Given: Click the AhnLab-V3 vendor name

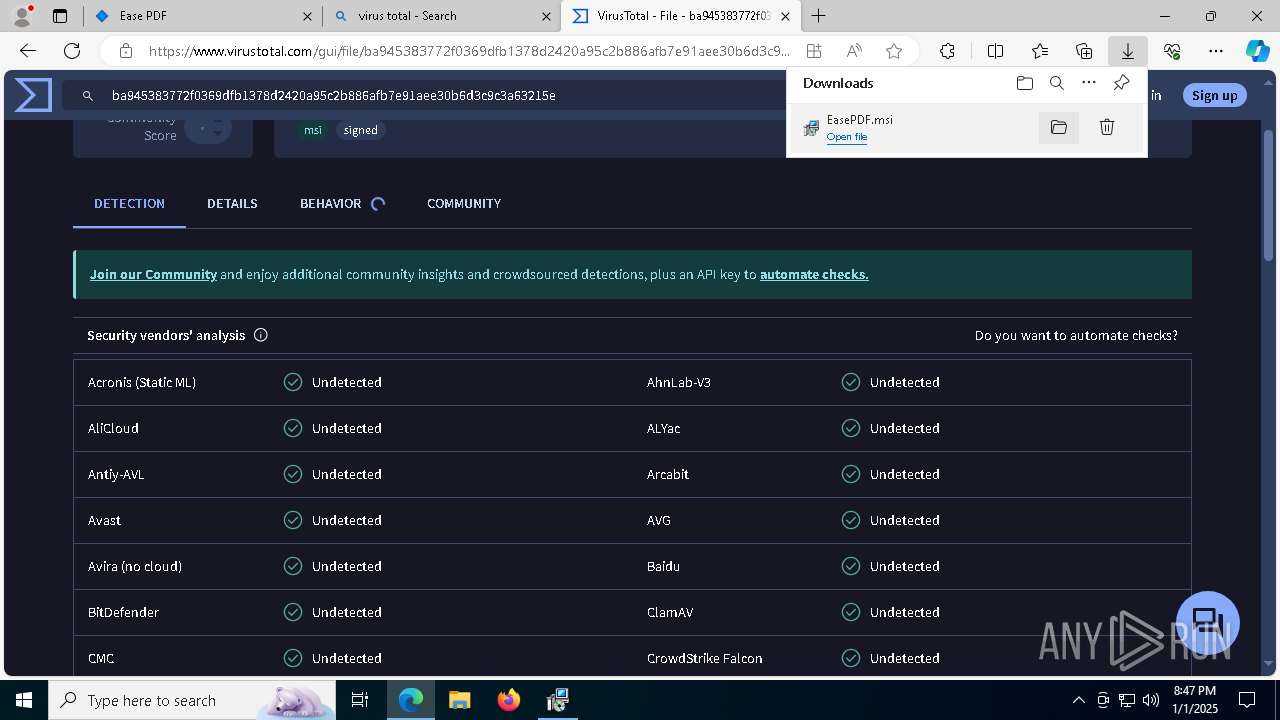Looking at the screenshot, I should click(x=679, y=382).
